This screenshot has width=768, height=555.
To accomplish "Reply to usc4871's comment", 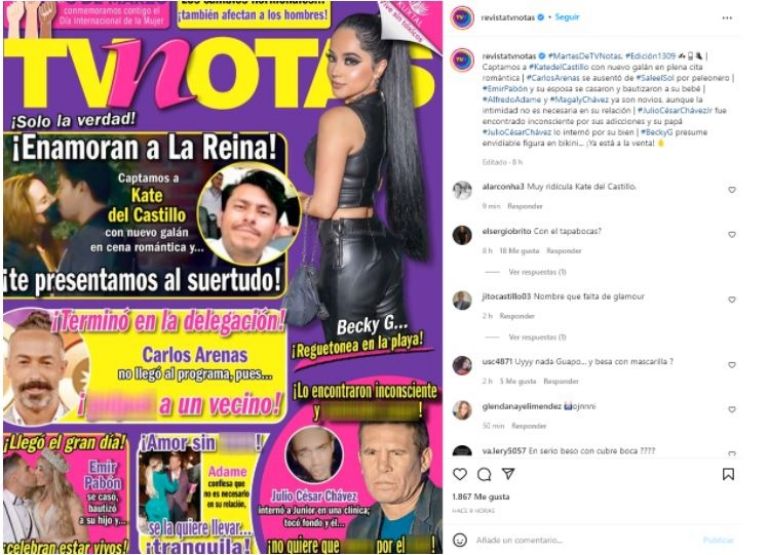I will click(561, 381).
